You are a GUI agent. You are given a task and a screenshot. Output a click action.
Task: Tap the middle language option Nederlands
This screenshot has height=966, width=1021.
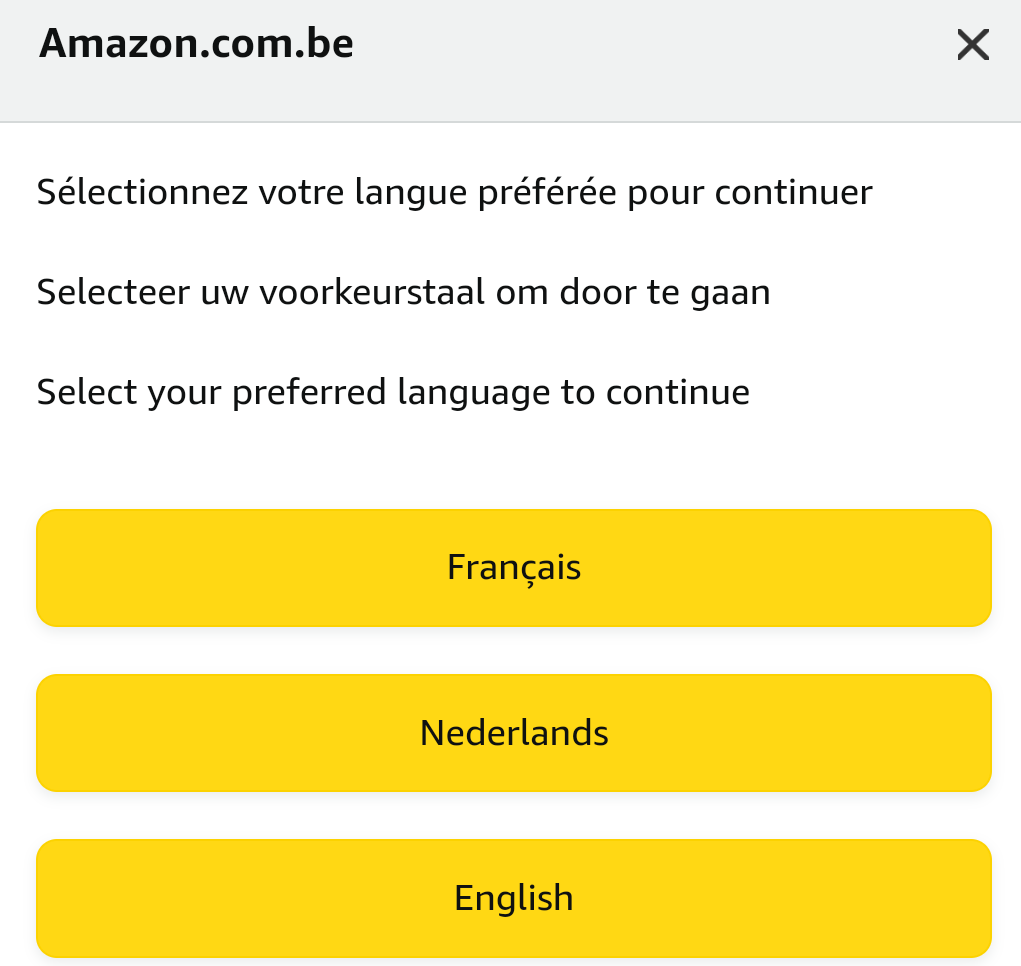click(513, 733)
